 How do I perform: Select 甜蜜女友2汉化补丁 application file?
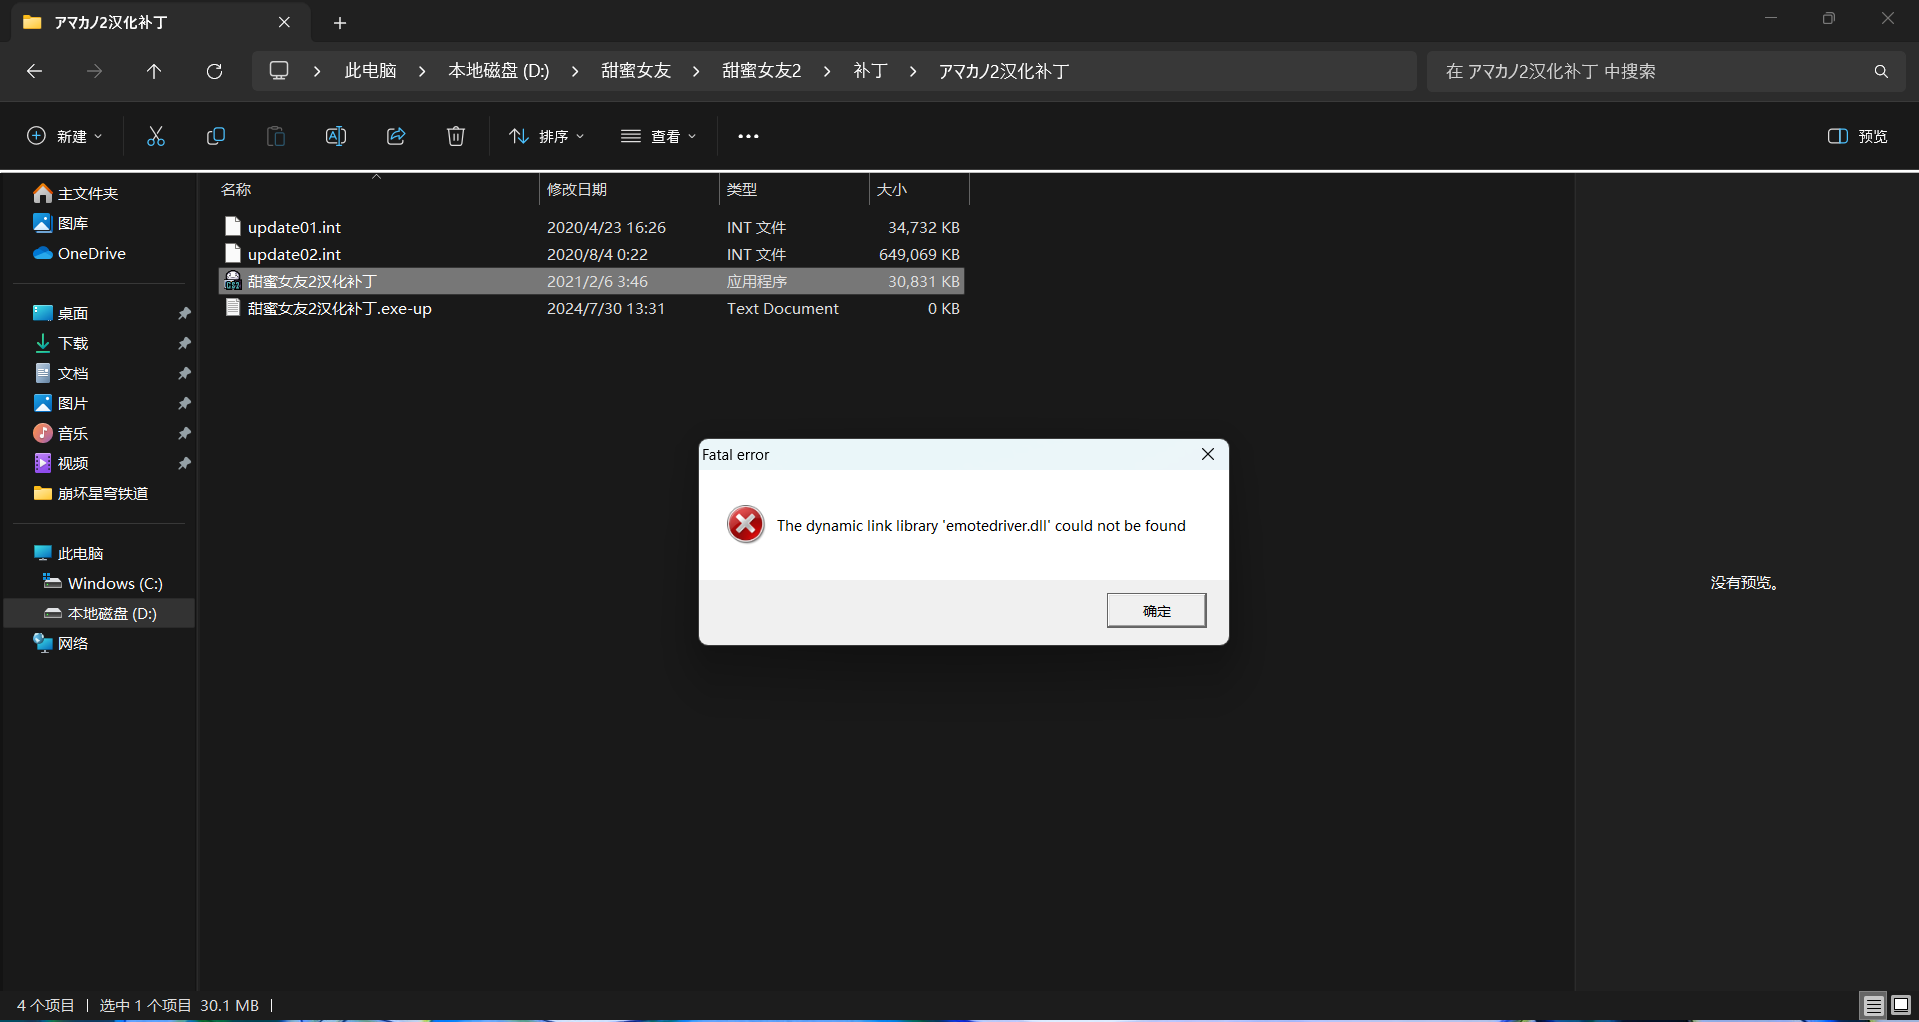point(591,281)
